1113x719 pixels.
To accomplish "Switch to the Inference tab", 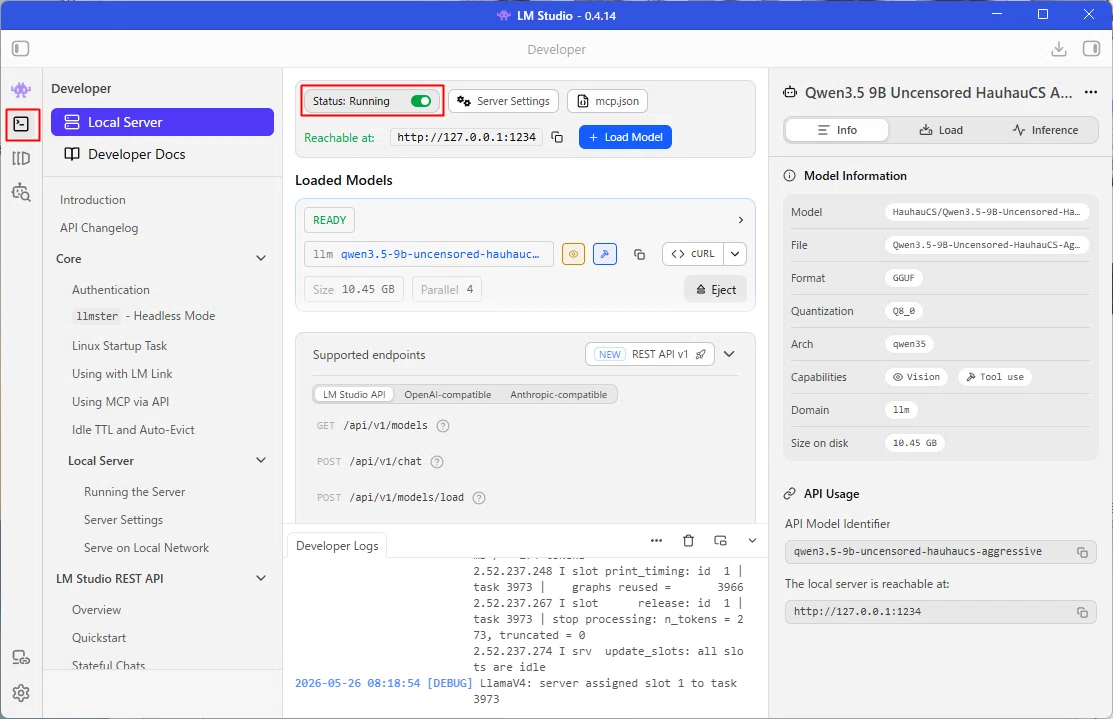I will (x=1045, y=130).
